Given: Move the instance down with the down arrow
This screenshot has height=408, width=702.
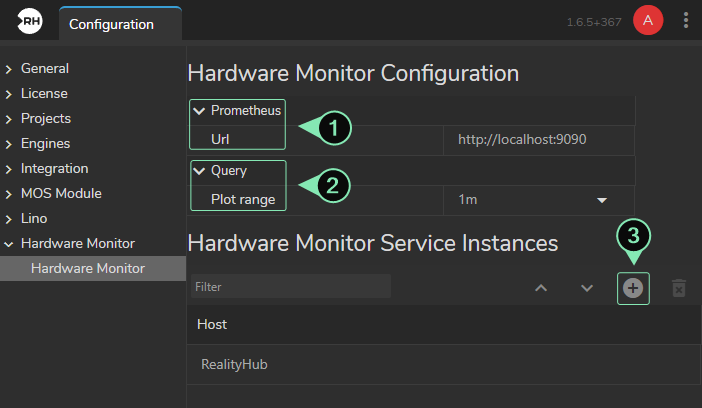Looking at the screenshot, I should [587, 288].
